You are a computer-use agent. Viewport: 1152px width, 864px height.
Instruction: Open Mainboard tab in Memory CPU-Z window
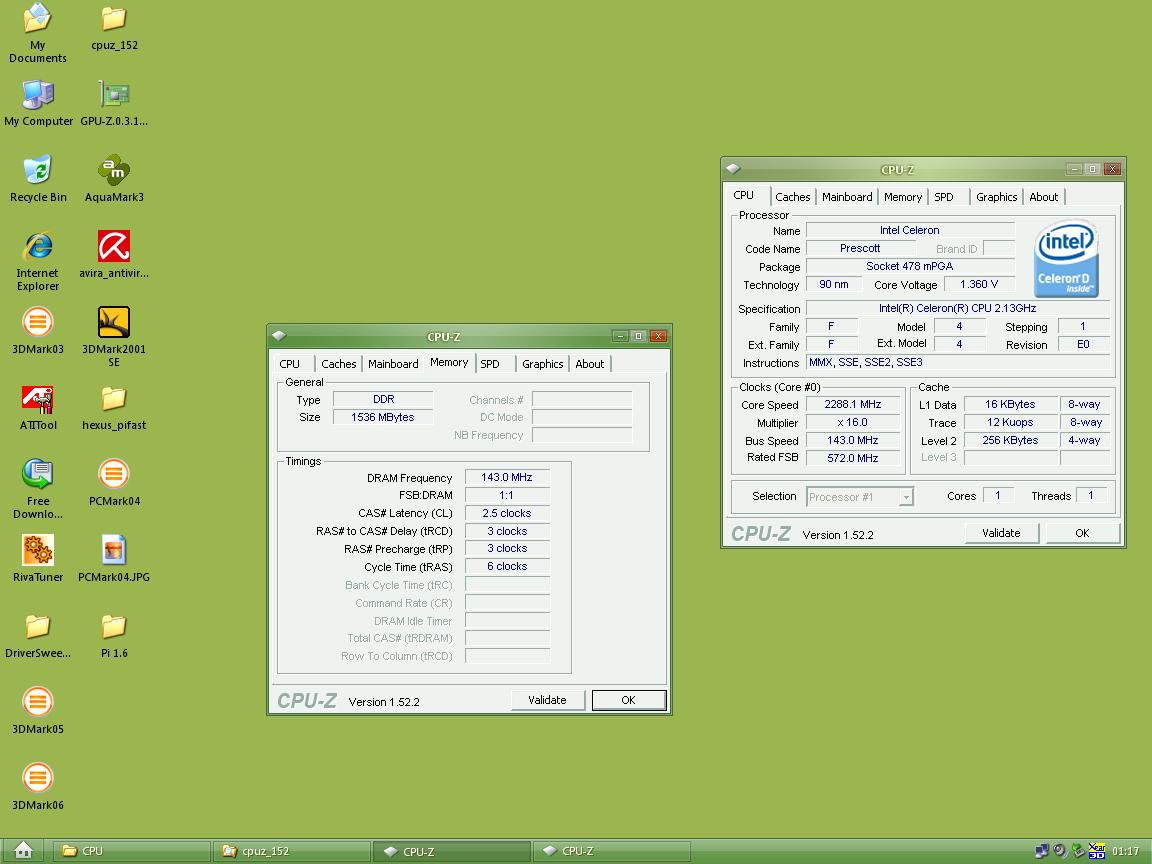tap(393, 364)
